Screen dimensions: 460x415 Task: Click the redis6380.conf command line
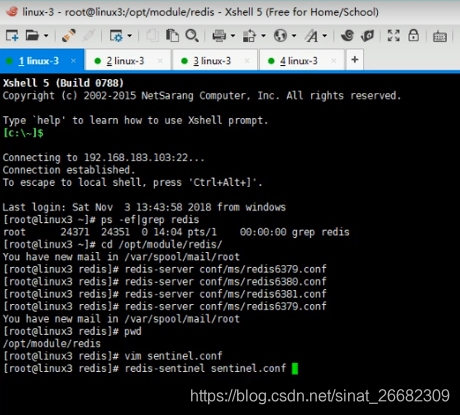coord(165,282)
